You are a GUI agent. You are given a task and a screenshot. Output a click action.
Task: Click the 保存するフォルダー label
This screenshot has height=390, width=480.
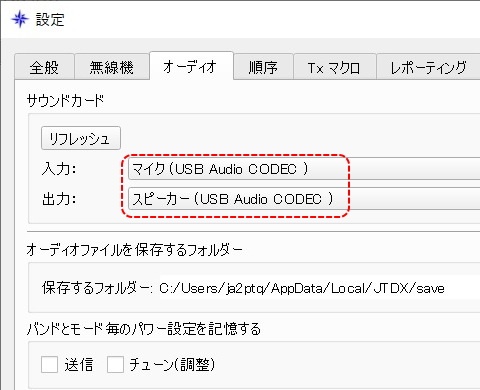97,288
